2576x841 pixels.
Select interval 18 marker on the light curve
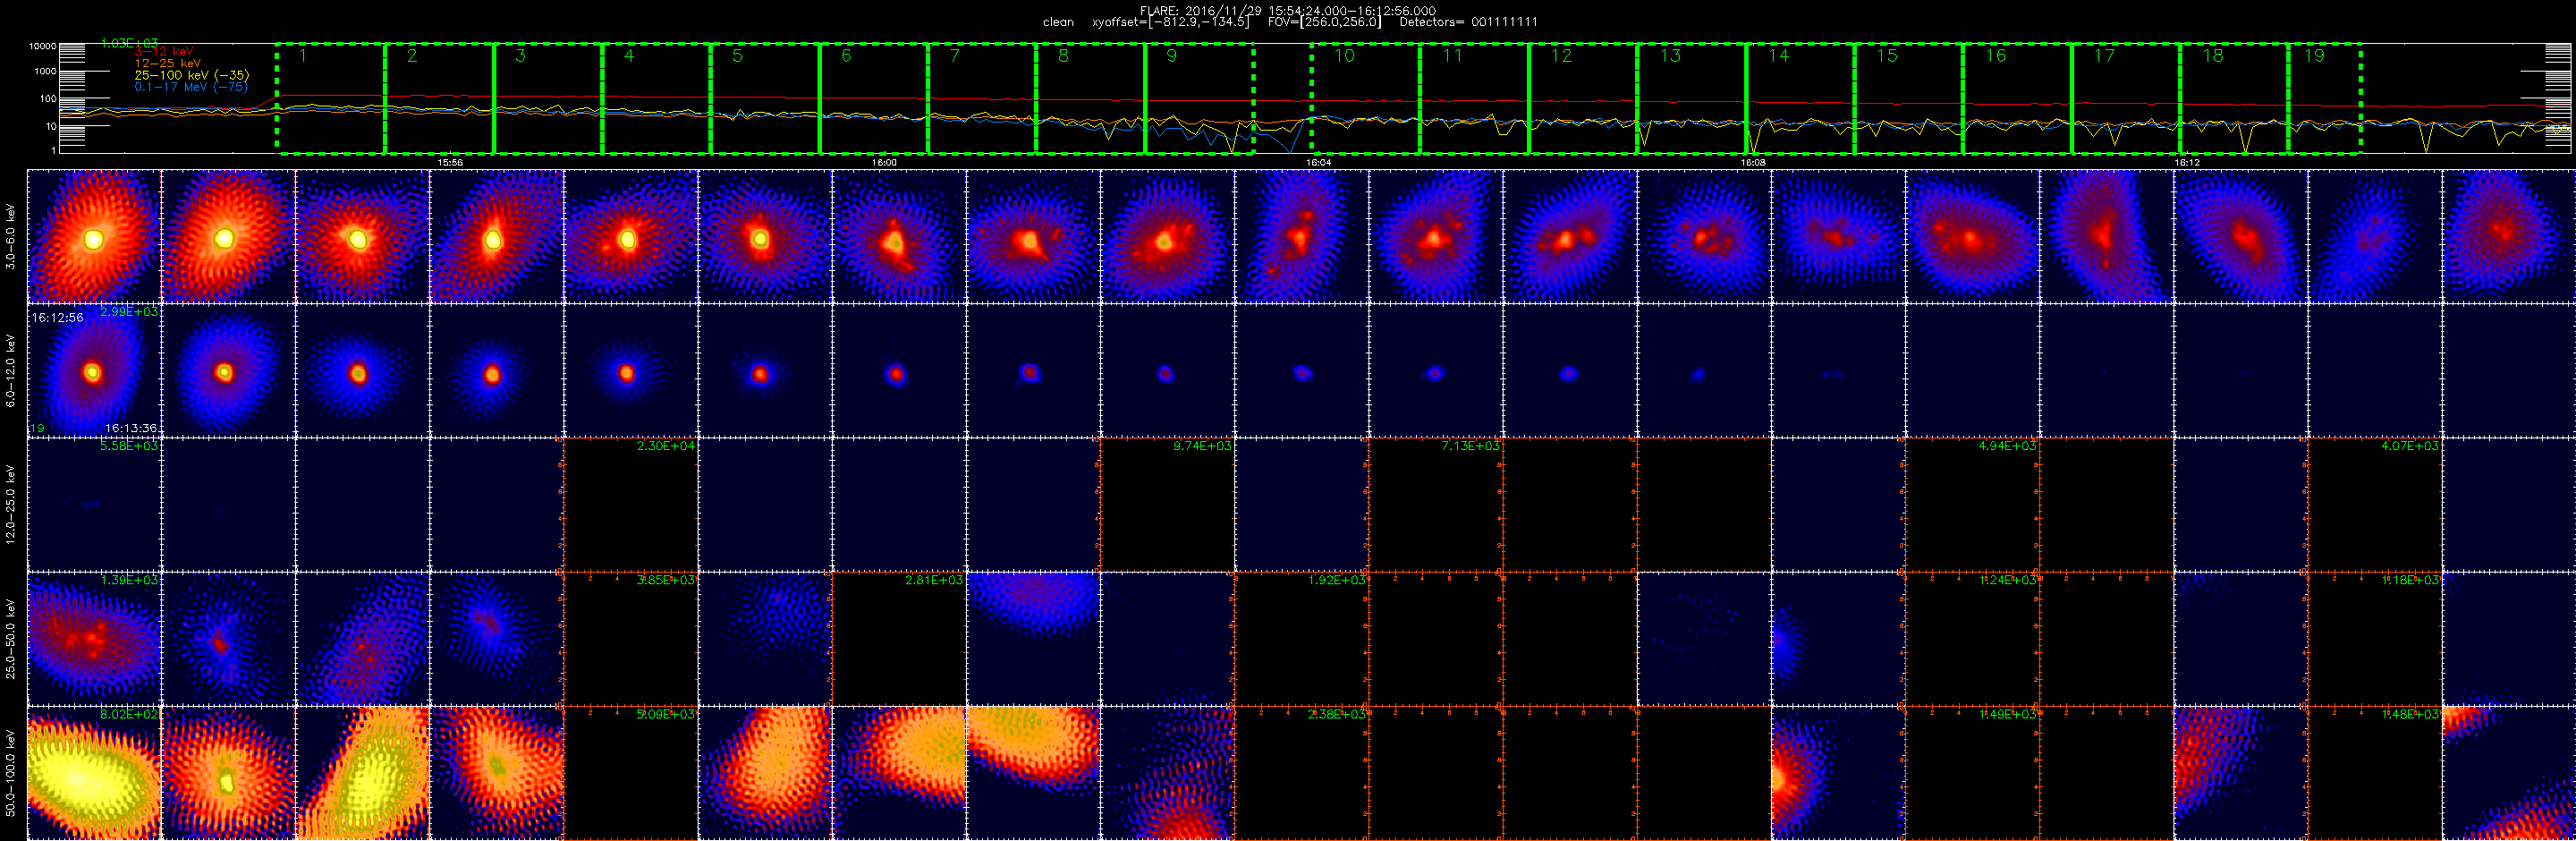tap(2213, 56)
